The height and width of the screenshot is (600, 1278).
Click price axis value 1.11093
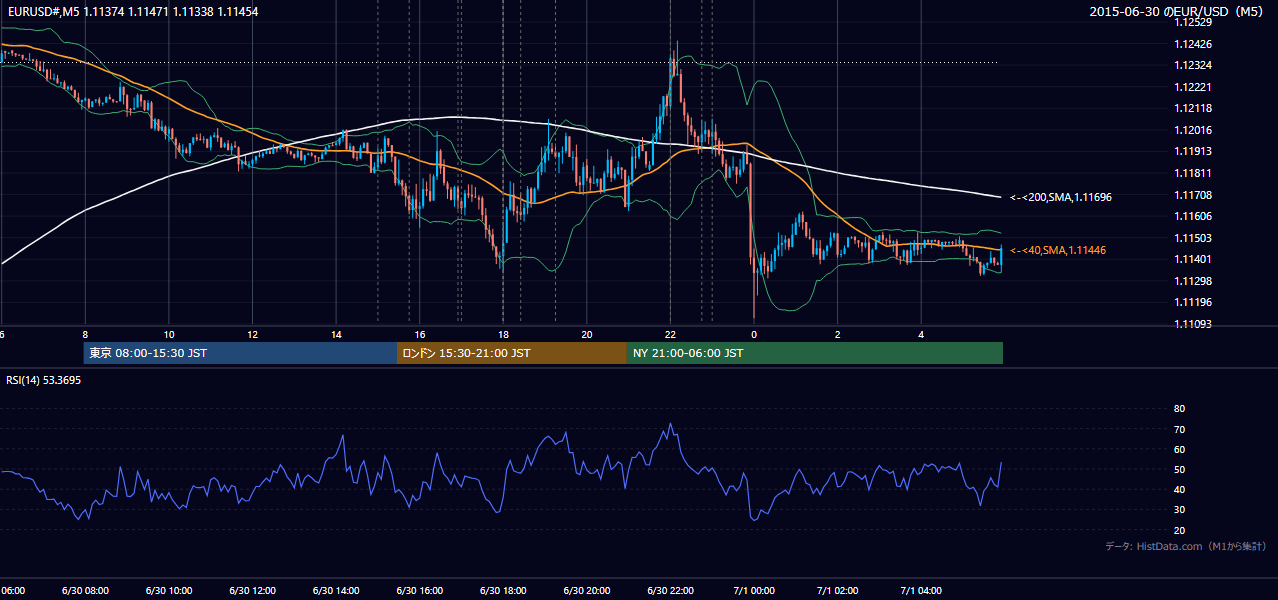[x=1194, y=324]
